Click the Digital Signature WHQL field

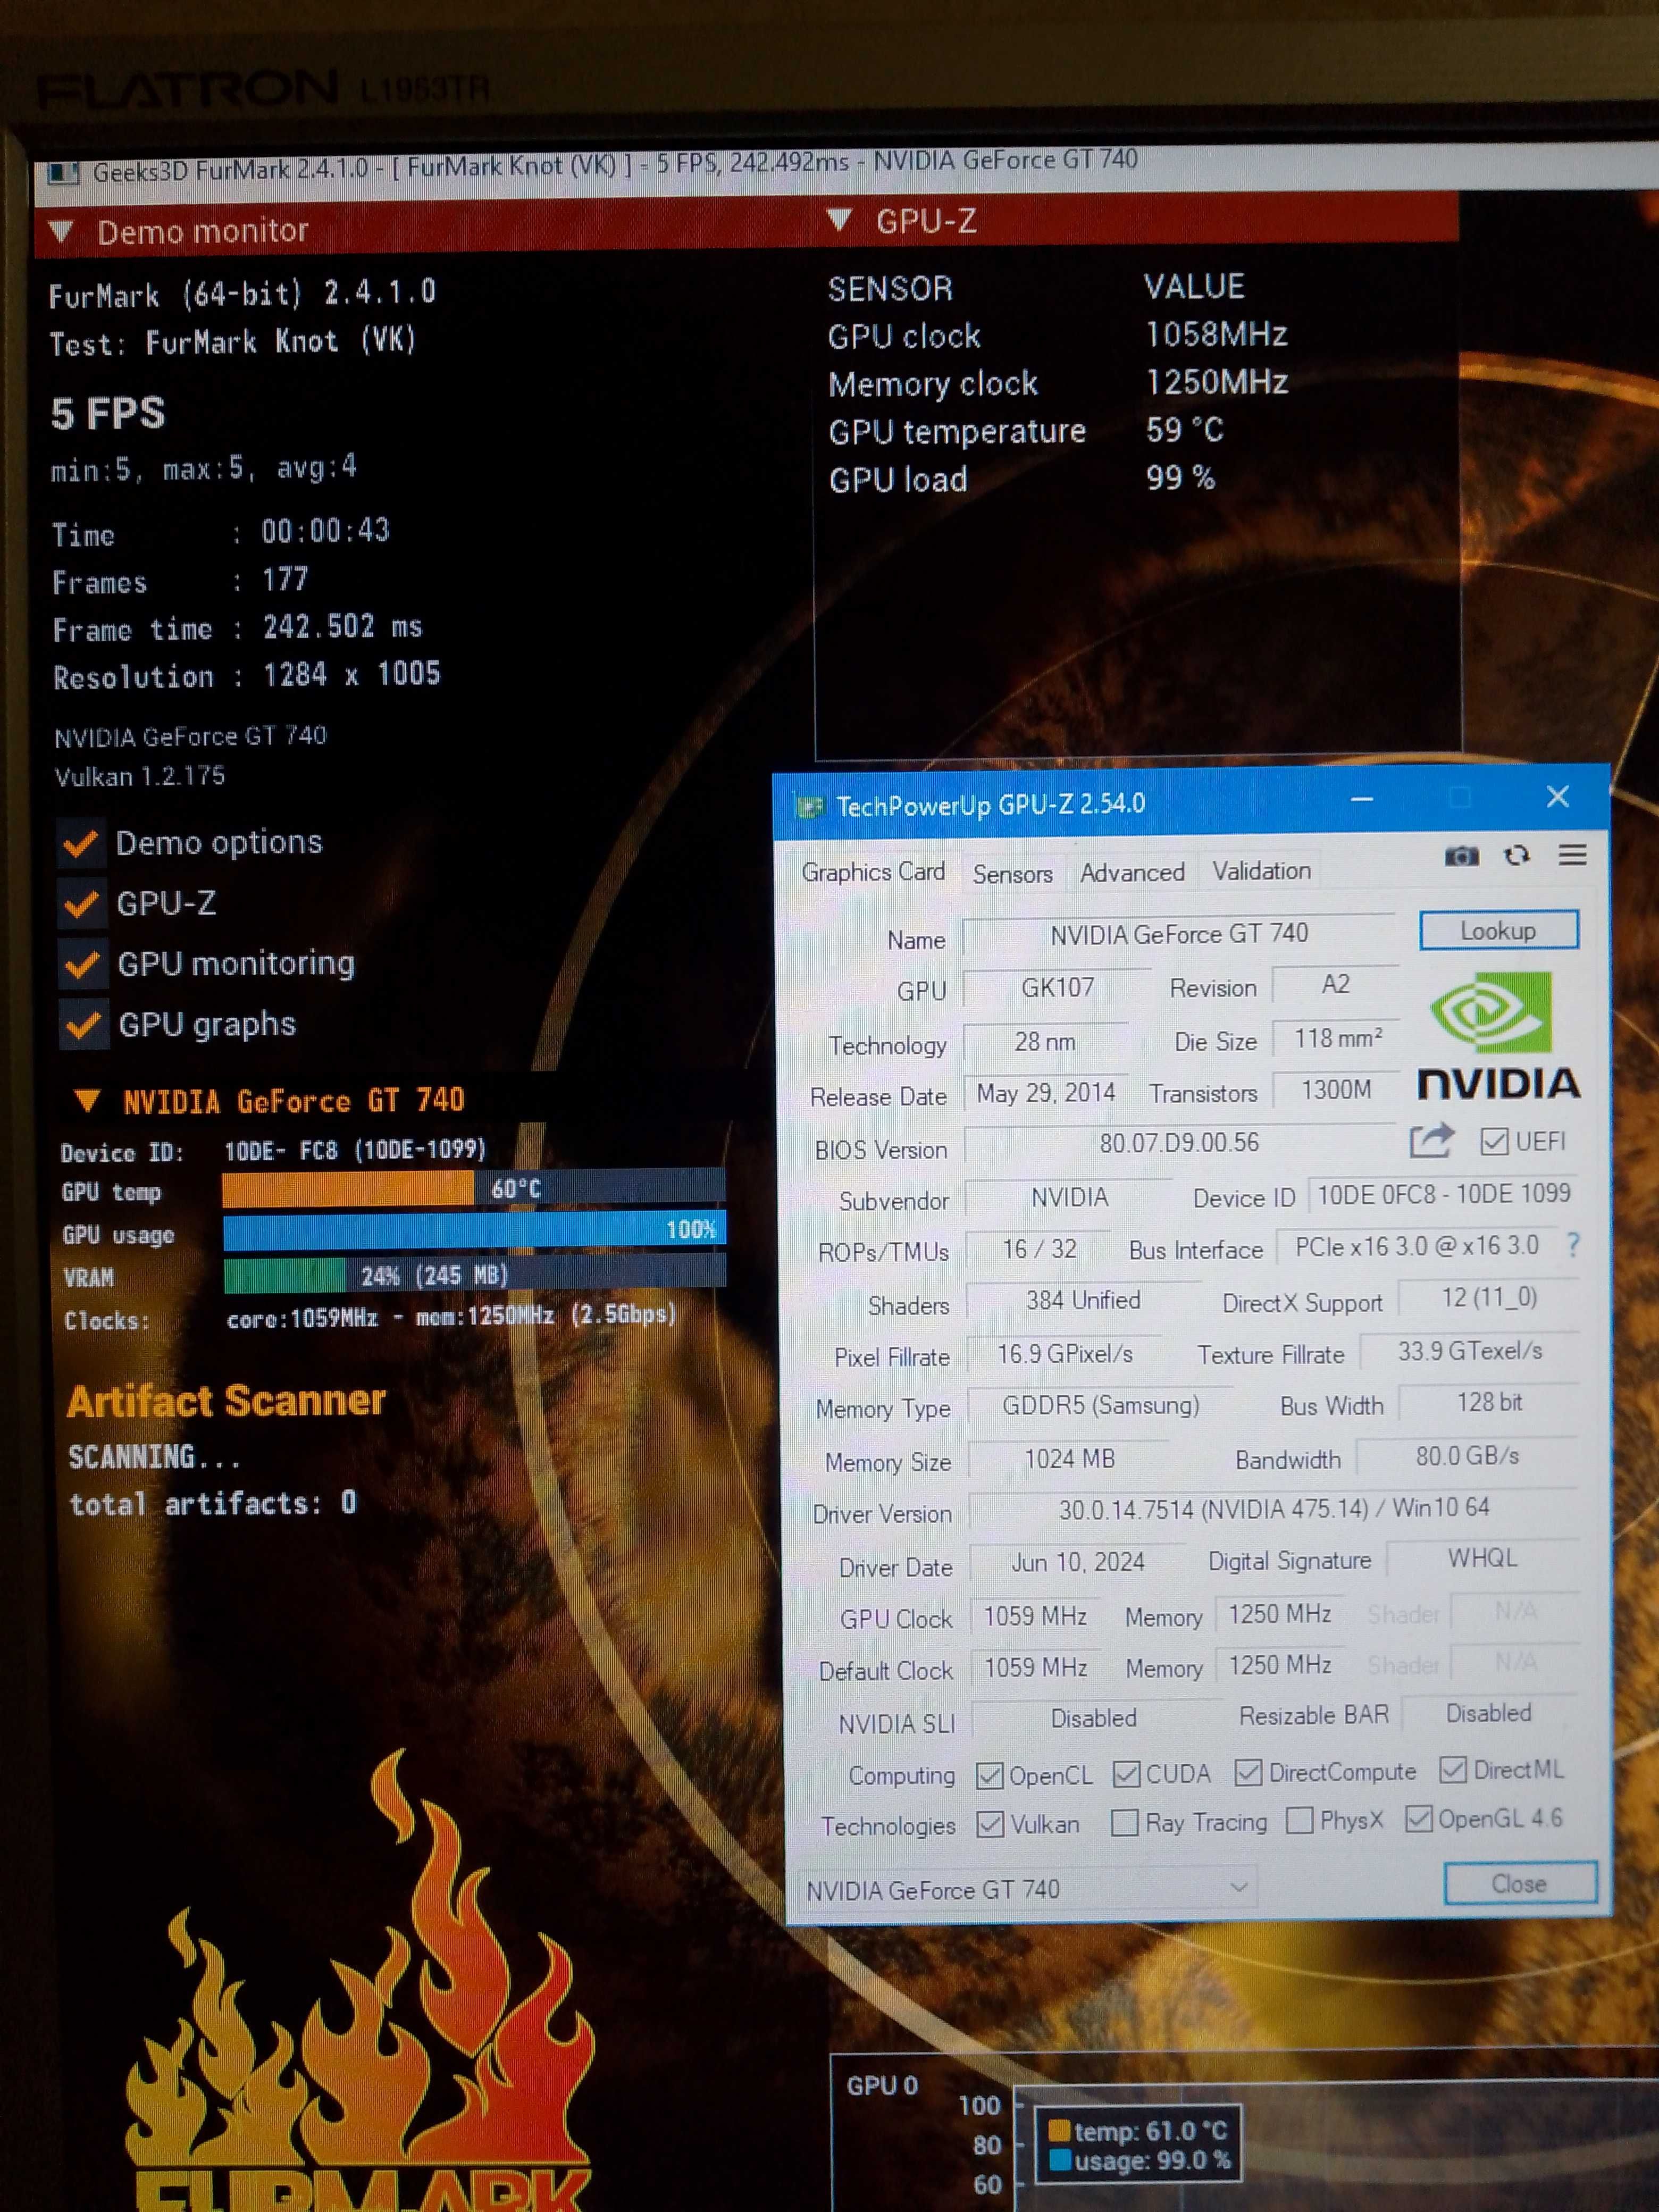[x=1482, y=1558]
